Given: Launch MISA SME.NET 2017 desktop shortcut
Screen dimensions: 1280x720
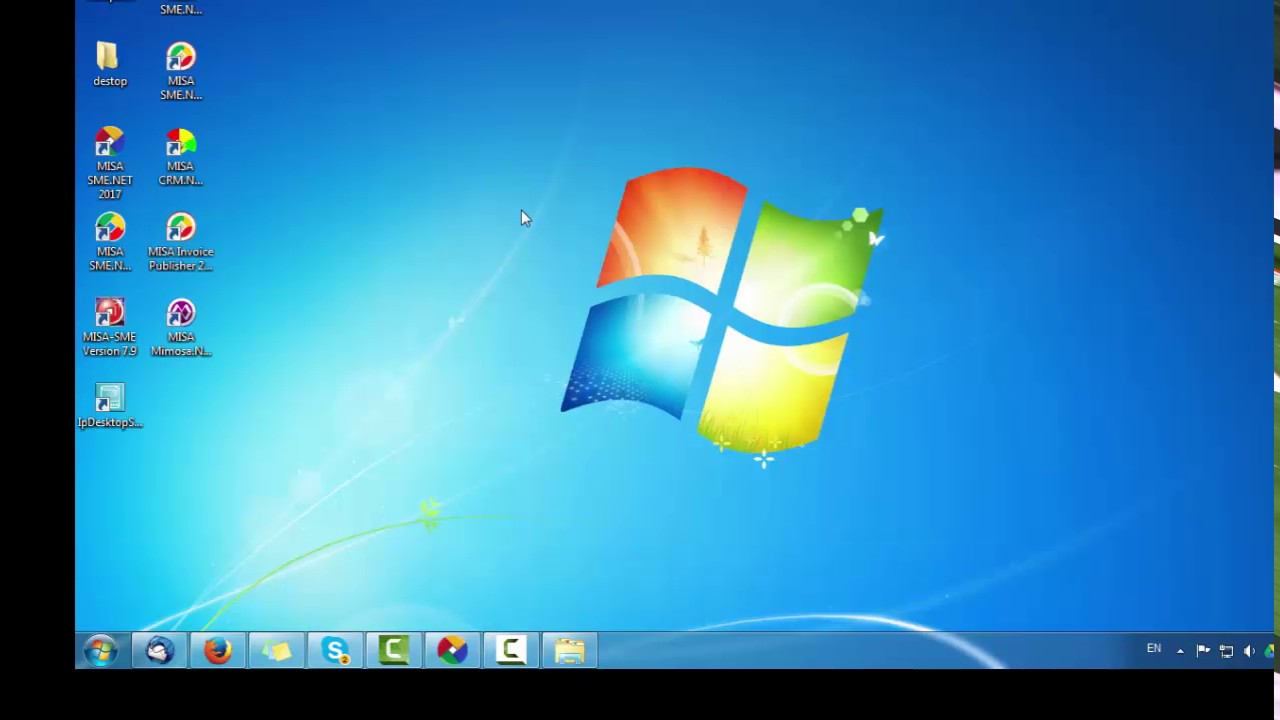Looking at the screenshot, I should pos(110,163).
